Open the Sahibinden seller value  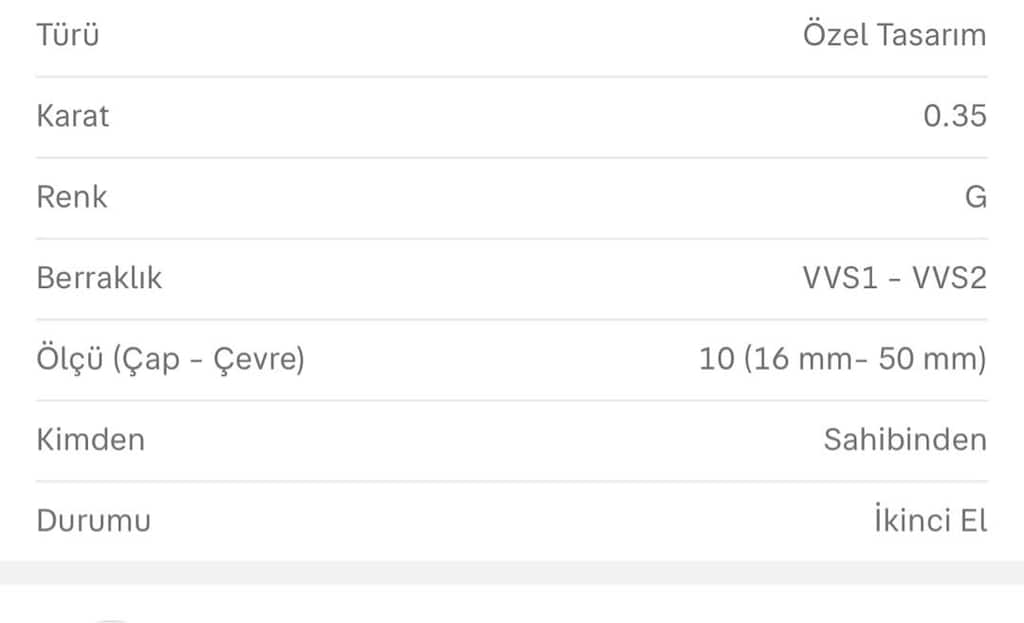[904, 439]
